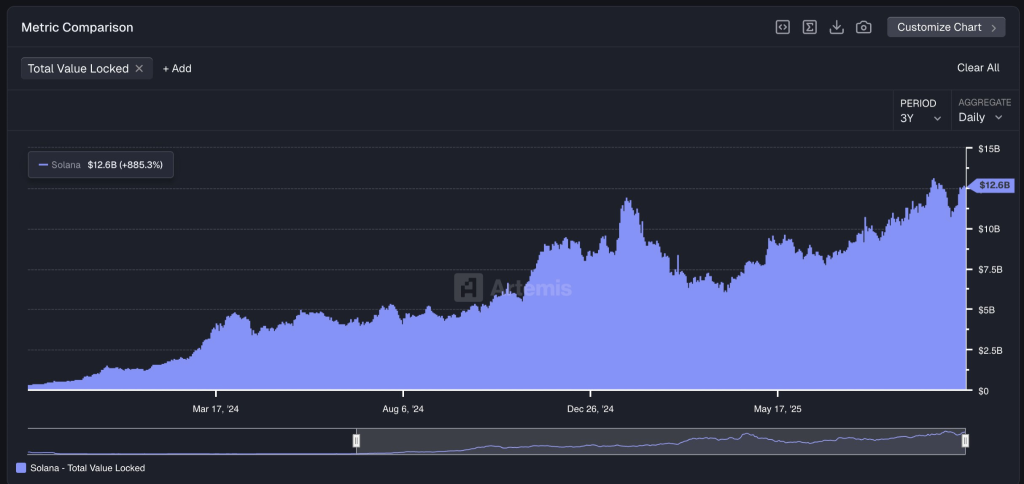Expand the Customize Chart panel
The width and height of the screenshot is (1024, 484).
click(946, 27)
